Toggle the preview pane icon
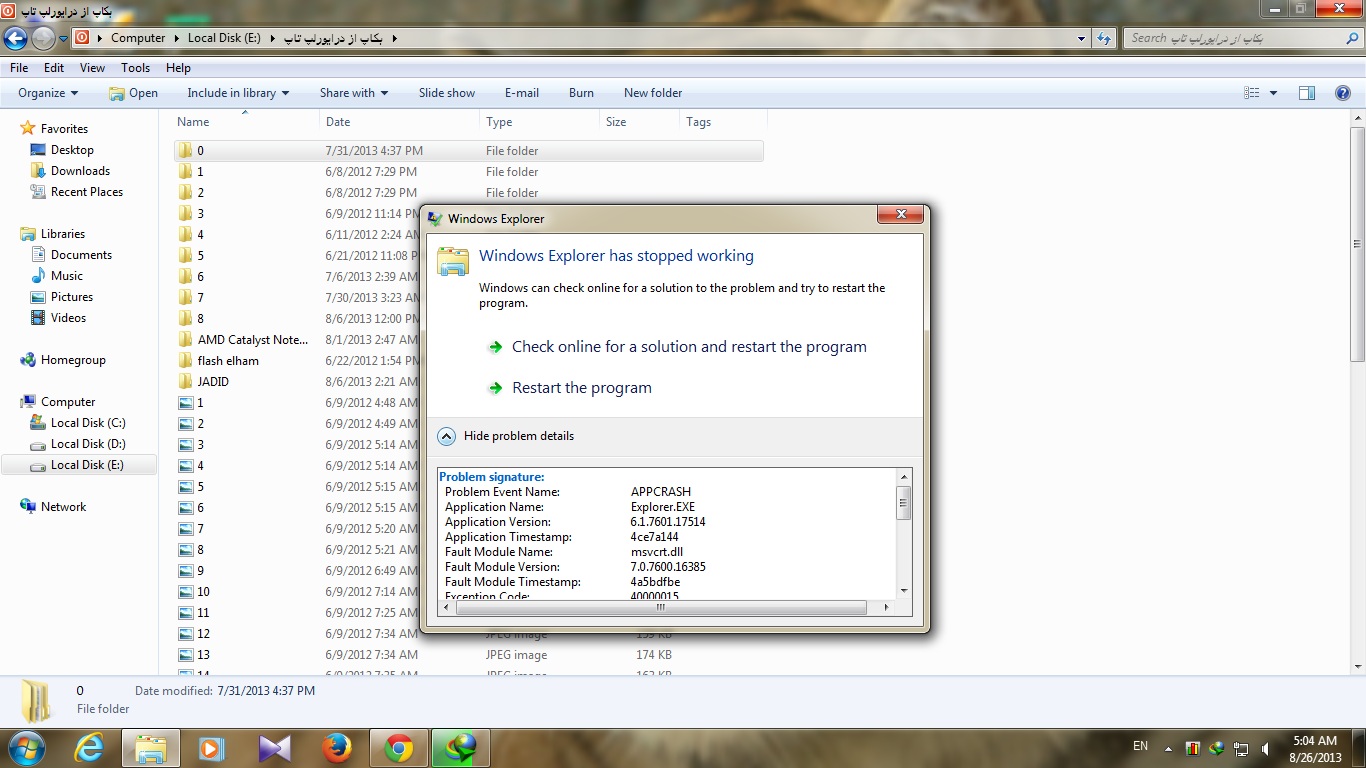Screen dimensions: 1366x768 pos(1307,93)
